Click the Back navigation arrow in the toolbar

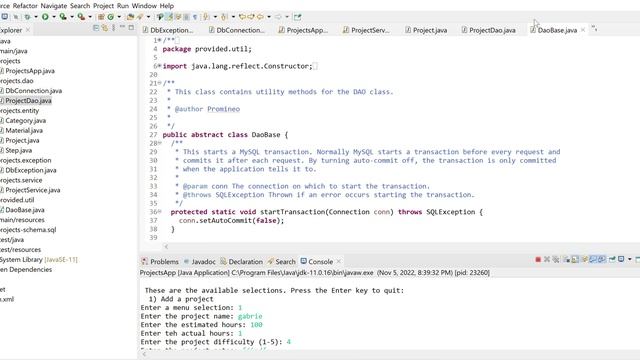click(260, 17)
